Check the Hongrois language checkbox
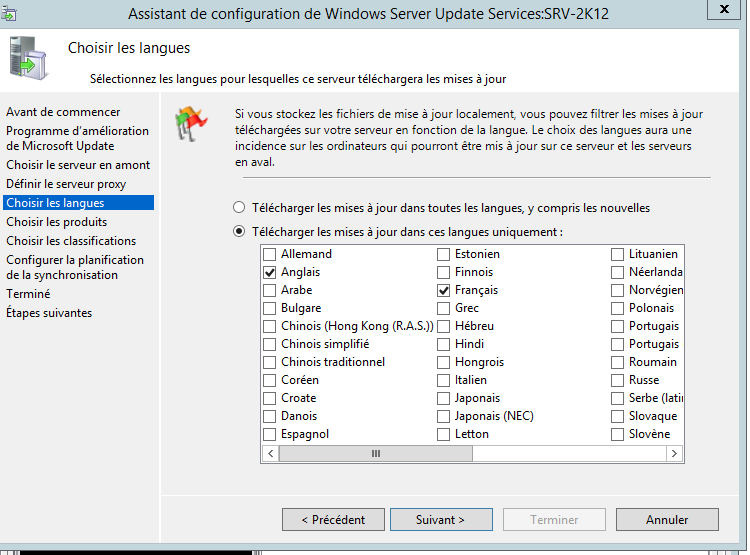Image resolution: width=750 pixels, height=555 pixels. click(443, 362)
